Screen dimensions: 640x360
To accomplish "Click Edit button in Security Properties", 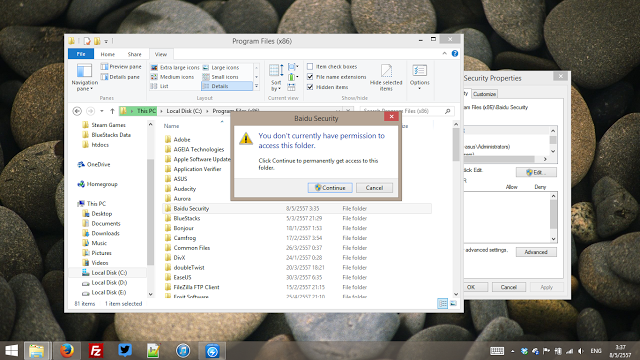I will pos(536,172).
